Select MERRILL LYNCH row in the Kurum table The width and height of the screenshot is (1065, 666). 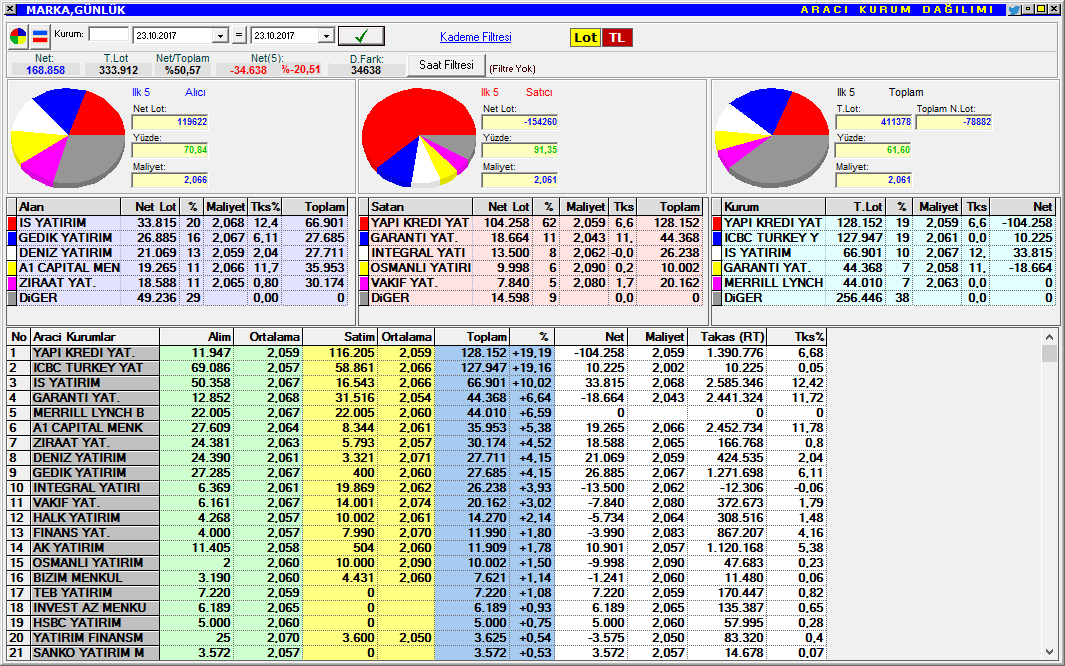tap(884, 282)
